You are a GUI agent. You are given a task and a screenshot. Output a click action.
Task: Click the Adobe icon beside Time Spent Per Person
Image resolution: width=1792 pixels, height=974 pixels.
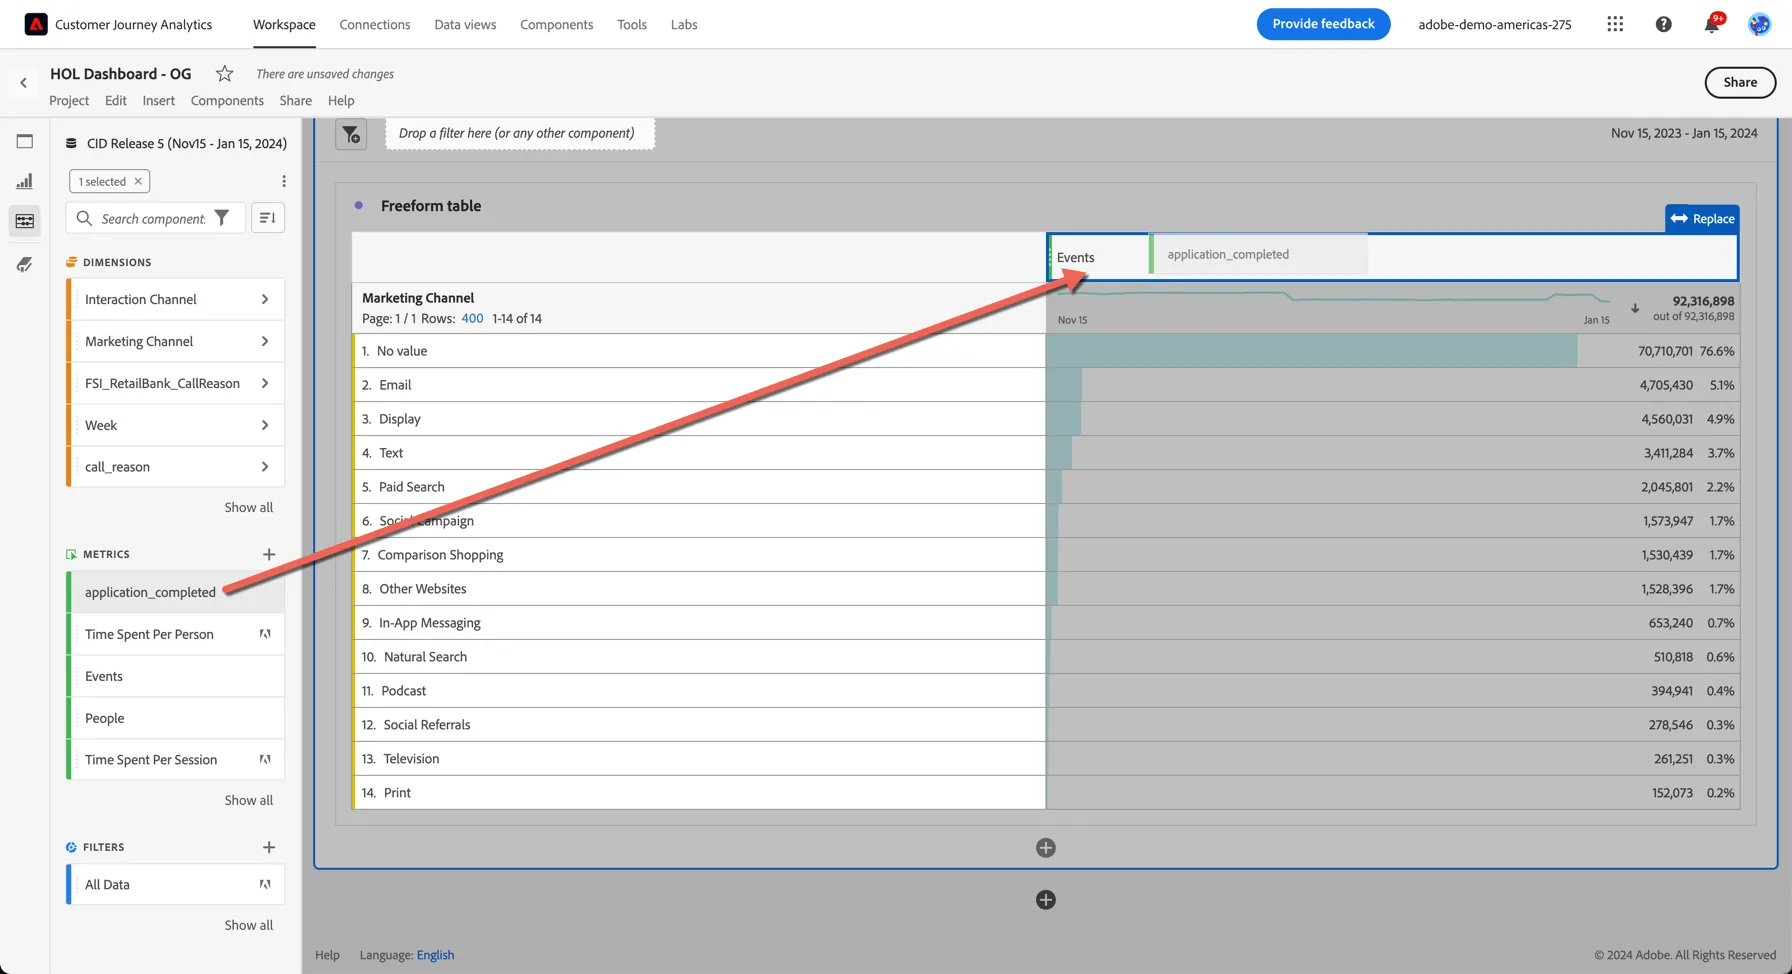pyautogui.click(x=265, y=634)
